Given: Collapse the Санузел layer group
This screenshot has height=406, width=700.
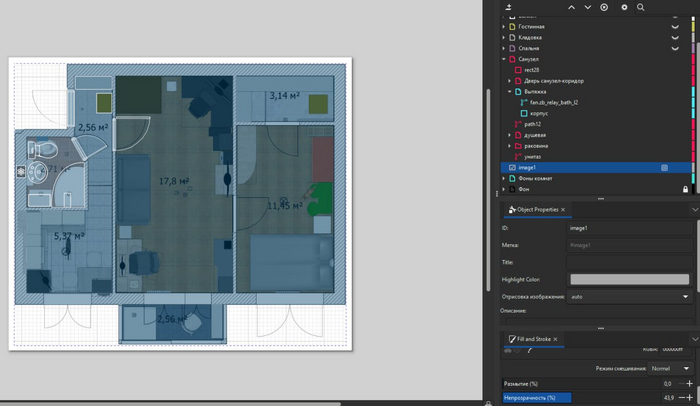Looking at the screenshot, I should (x=504, y=59).
